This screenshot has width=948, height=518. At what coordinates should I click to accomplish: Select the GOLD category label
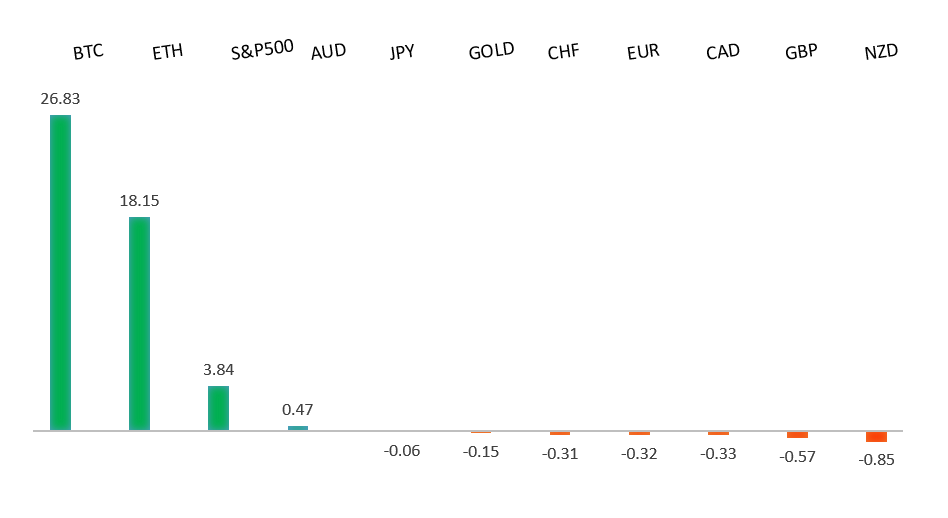click(491, 50)
